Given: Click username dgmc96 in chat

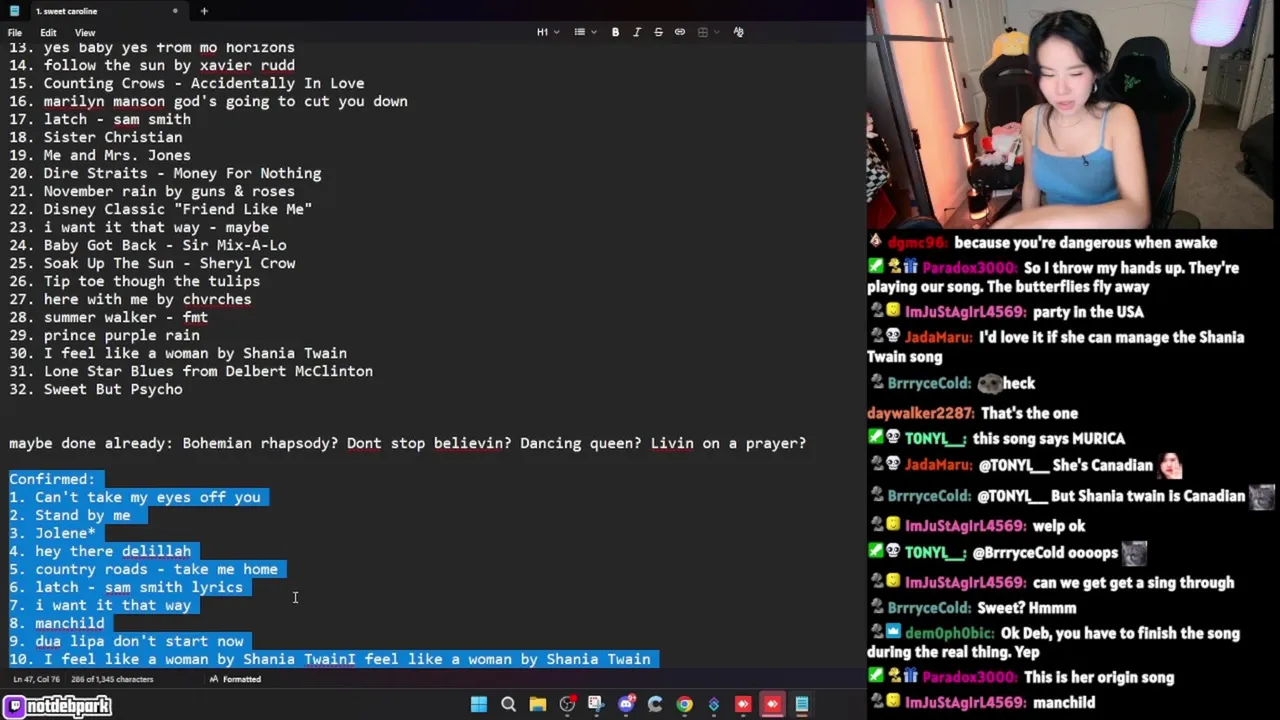Looking at the screenshot, I should coord(916,243).
